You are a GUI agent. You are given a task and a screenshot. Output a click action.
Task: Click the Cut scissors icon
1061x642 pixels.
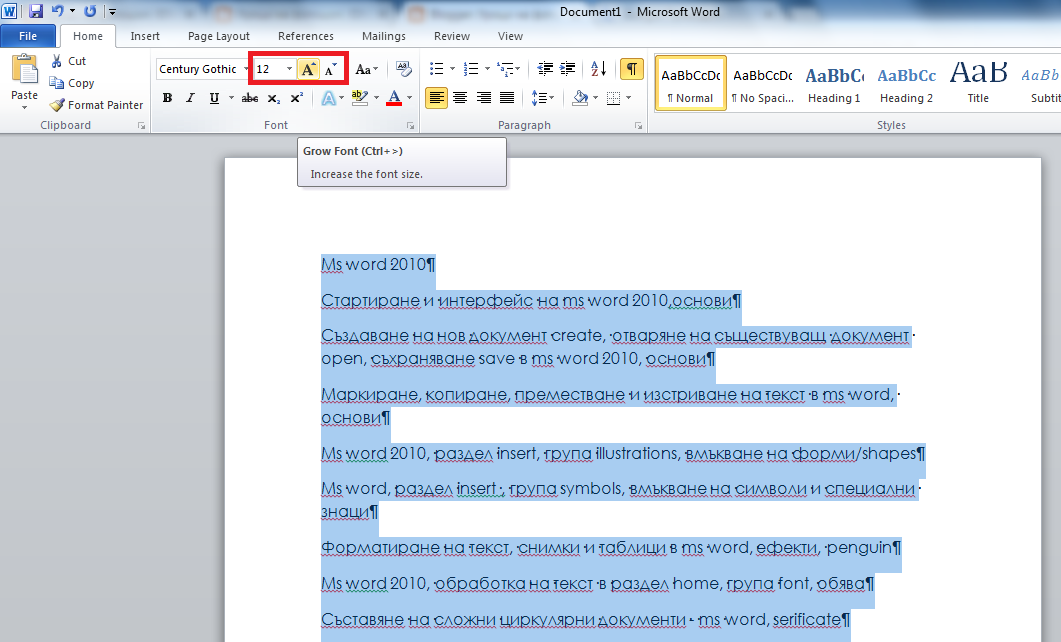pos(57,61)
